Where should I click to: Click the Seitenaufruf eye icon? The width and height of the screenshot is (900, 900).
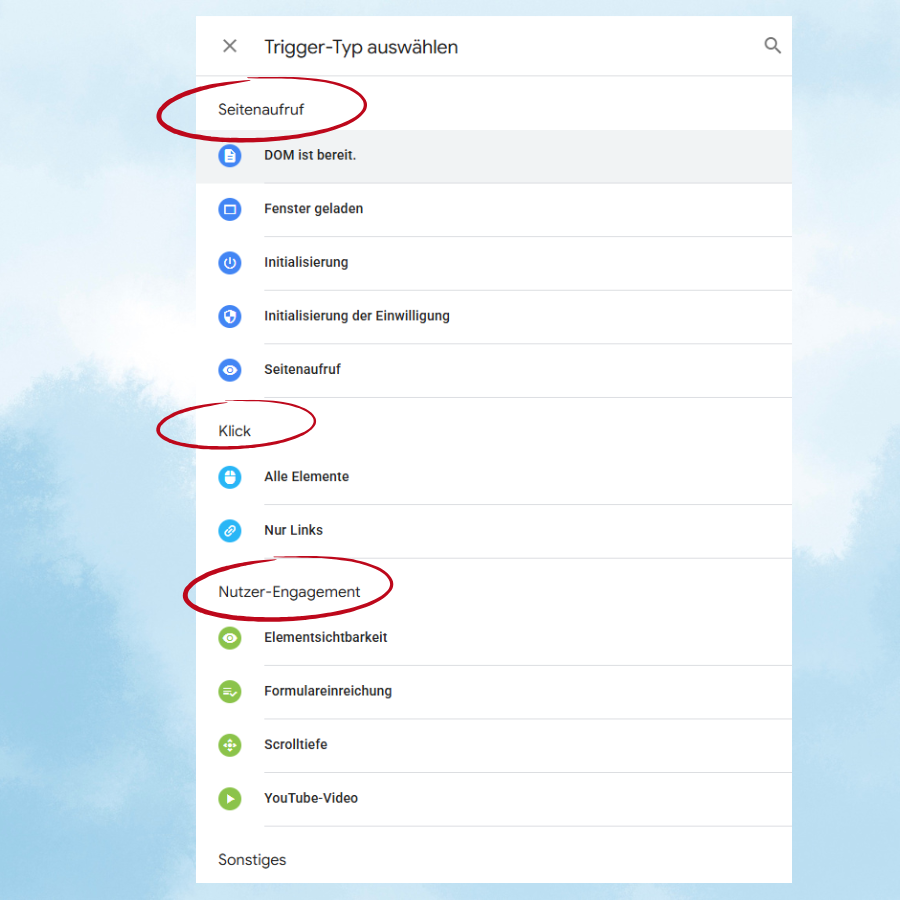pos(230,370)
